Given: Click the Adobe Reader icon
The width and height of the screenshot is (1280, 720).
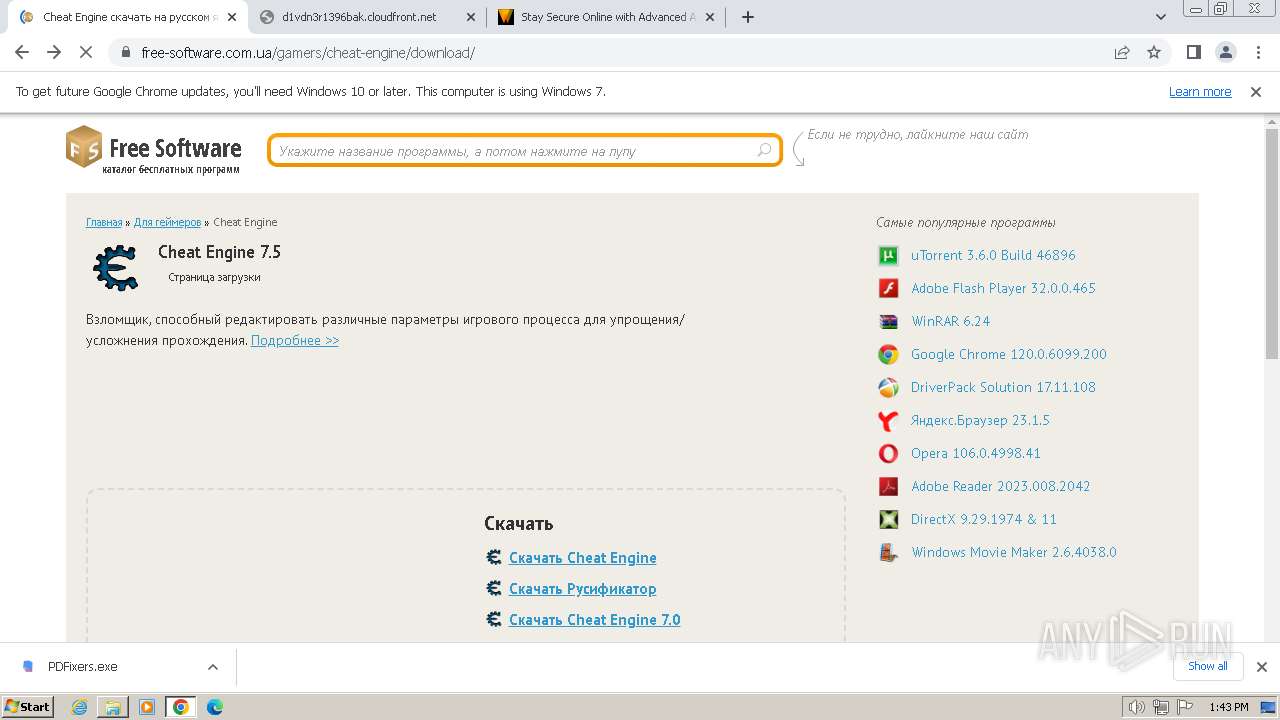Looking at the screenshot, I should tap(888, 486).
